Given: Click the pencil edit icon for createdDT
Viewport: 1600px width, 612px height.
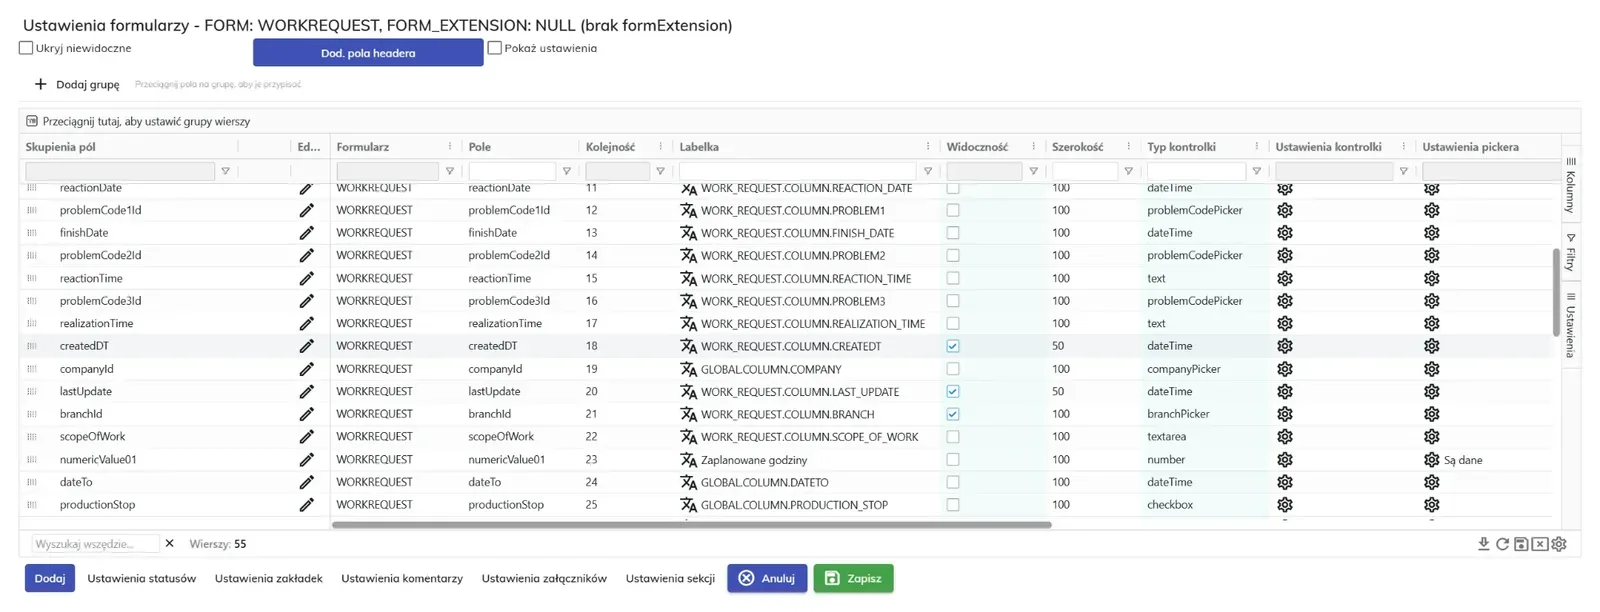Looking at the screenshot, I should [x=306, y=346].
